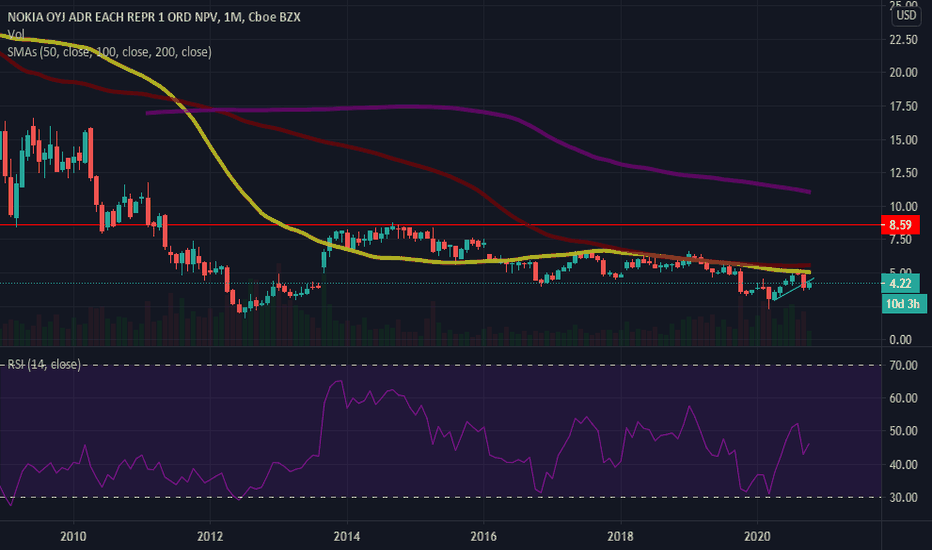Click the 2016 label on time axis
Screen dimensions: 932x550
(x=483, y=536)
